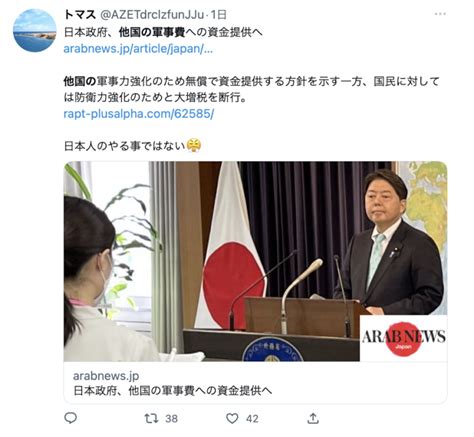
Task: Retweet using the arrows icon
Action: point(151,418)
